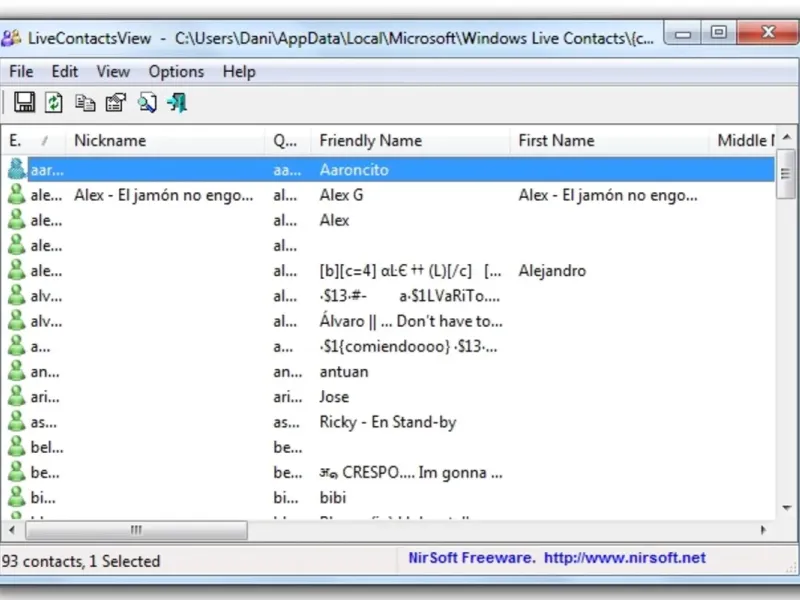This screenshot has height=600, width=800.
Task: Sort by the Nickname column header
Action: [x=165, y=140]
